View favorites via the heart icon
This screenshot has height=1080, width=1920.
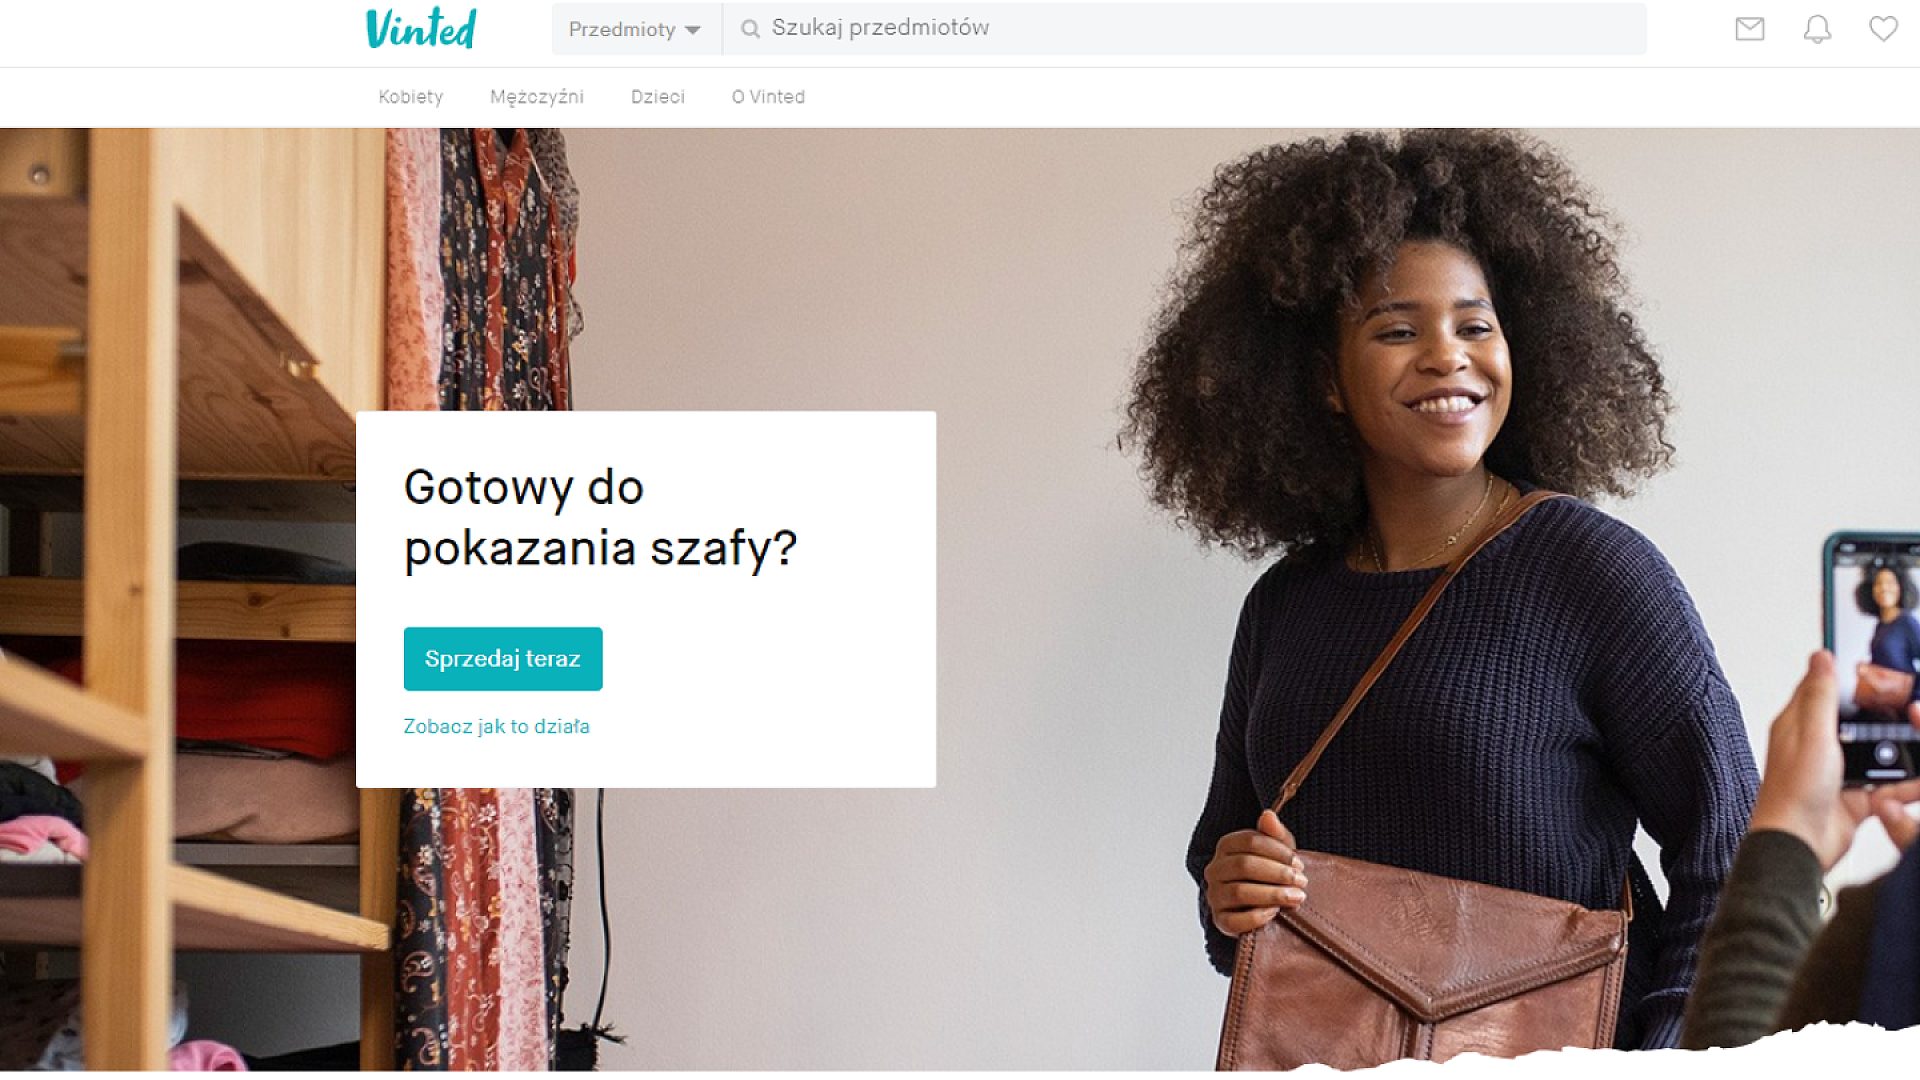(x=1883, y=29)
